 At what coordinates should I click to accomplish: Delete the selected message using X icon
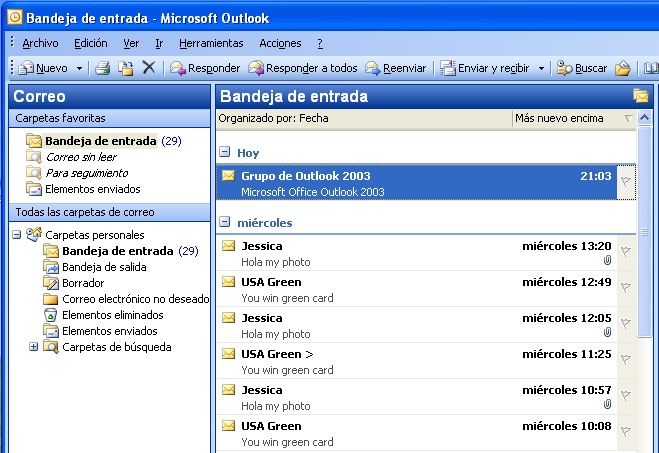[149, 68]
